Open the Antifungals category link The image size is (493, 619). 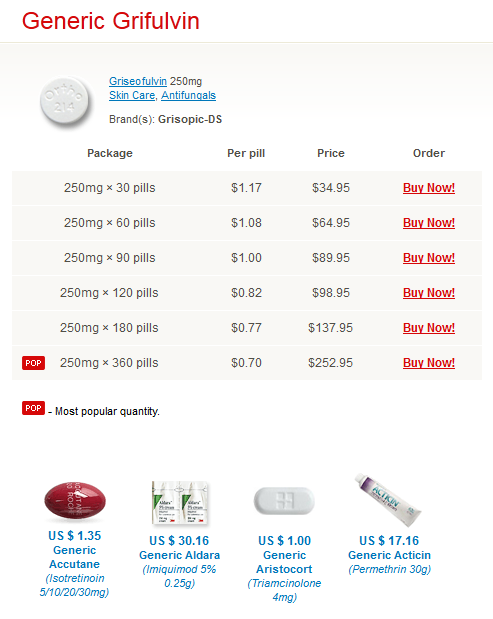188,96
